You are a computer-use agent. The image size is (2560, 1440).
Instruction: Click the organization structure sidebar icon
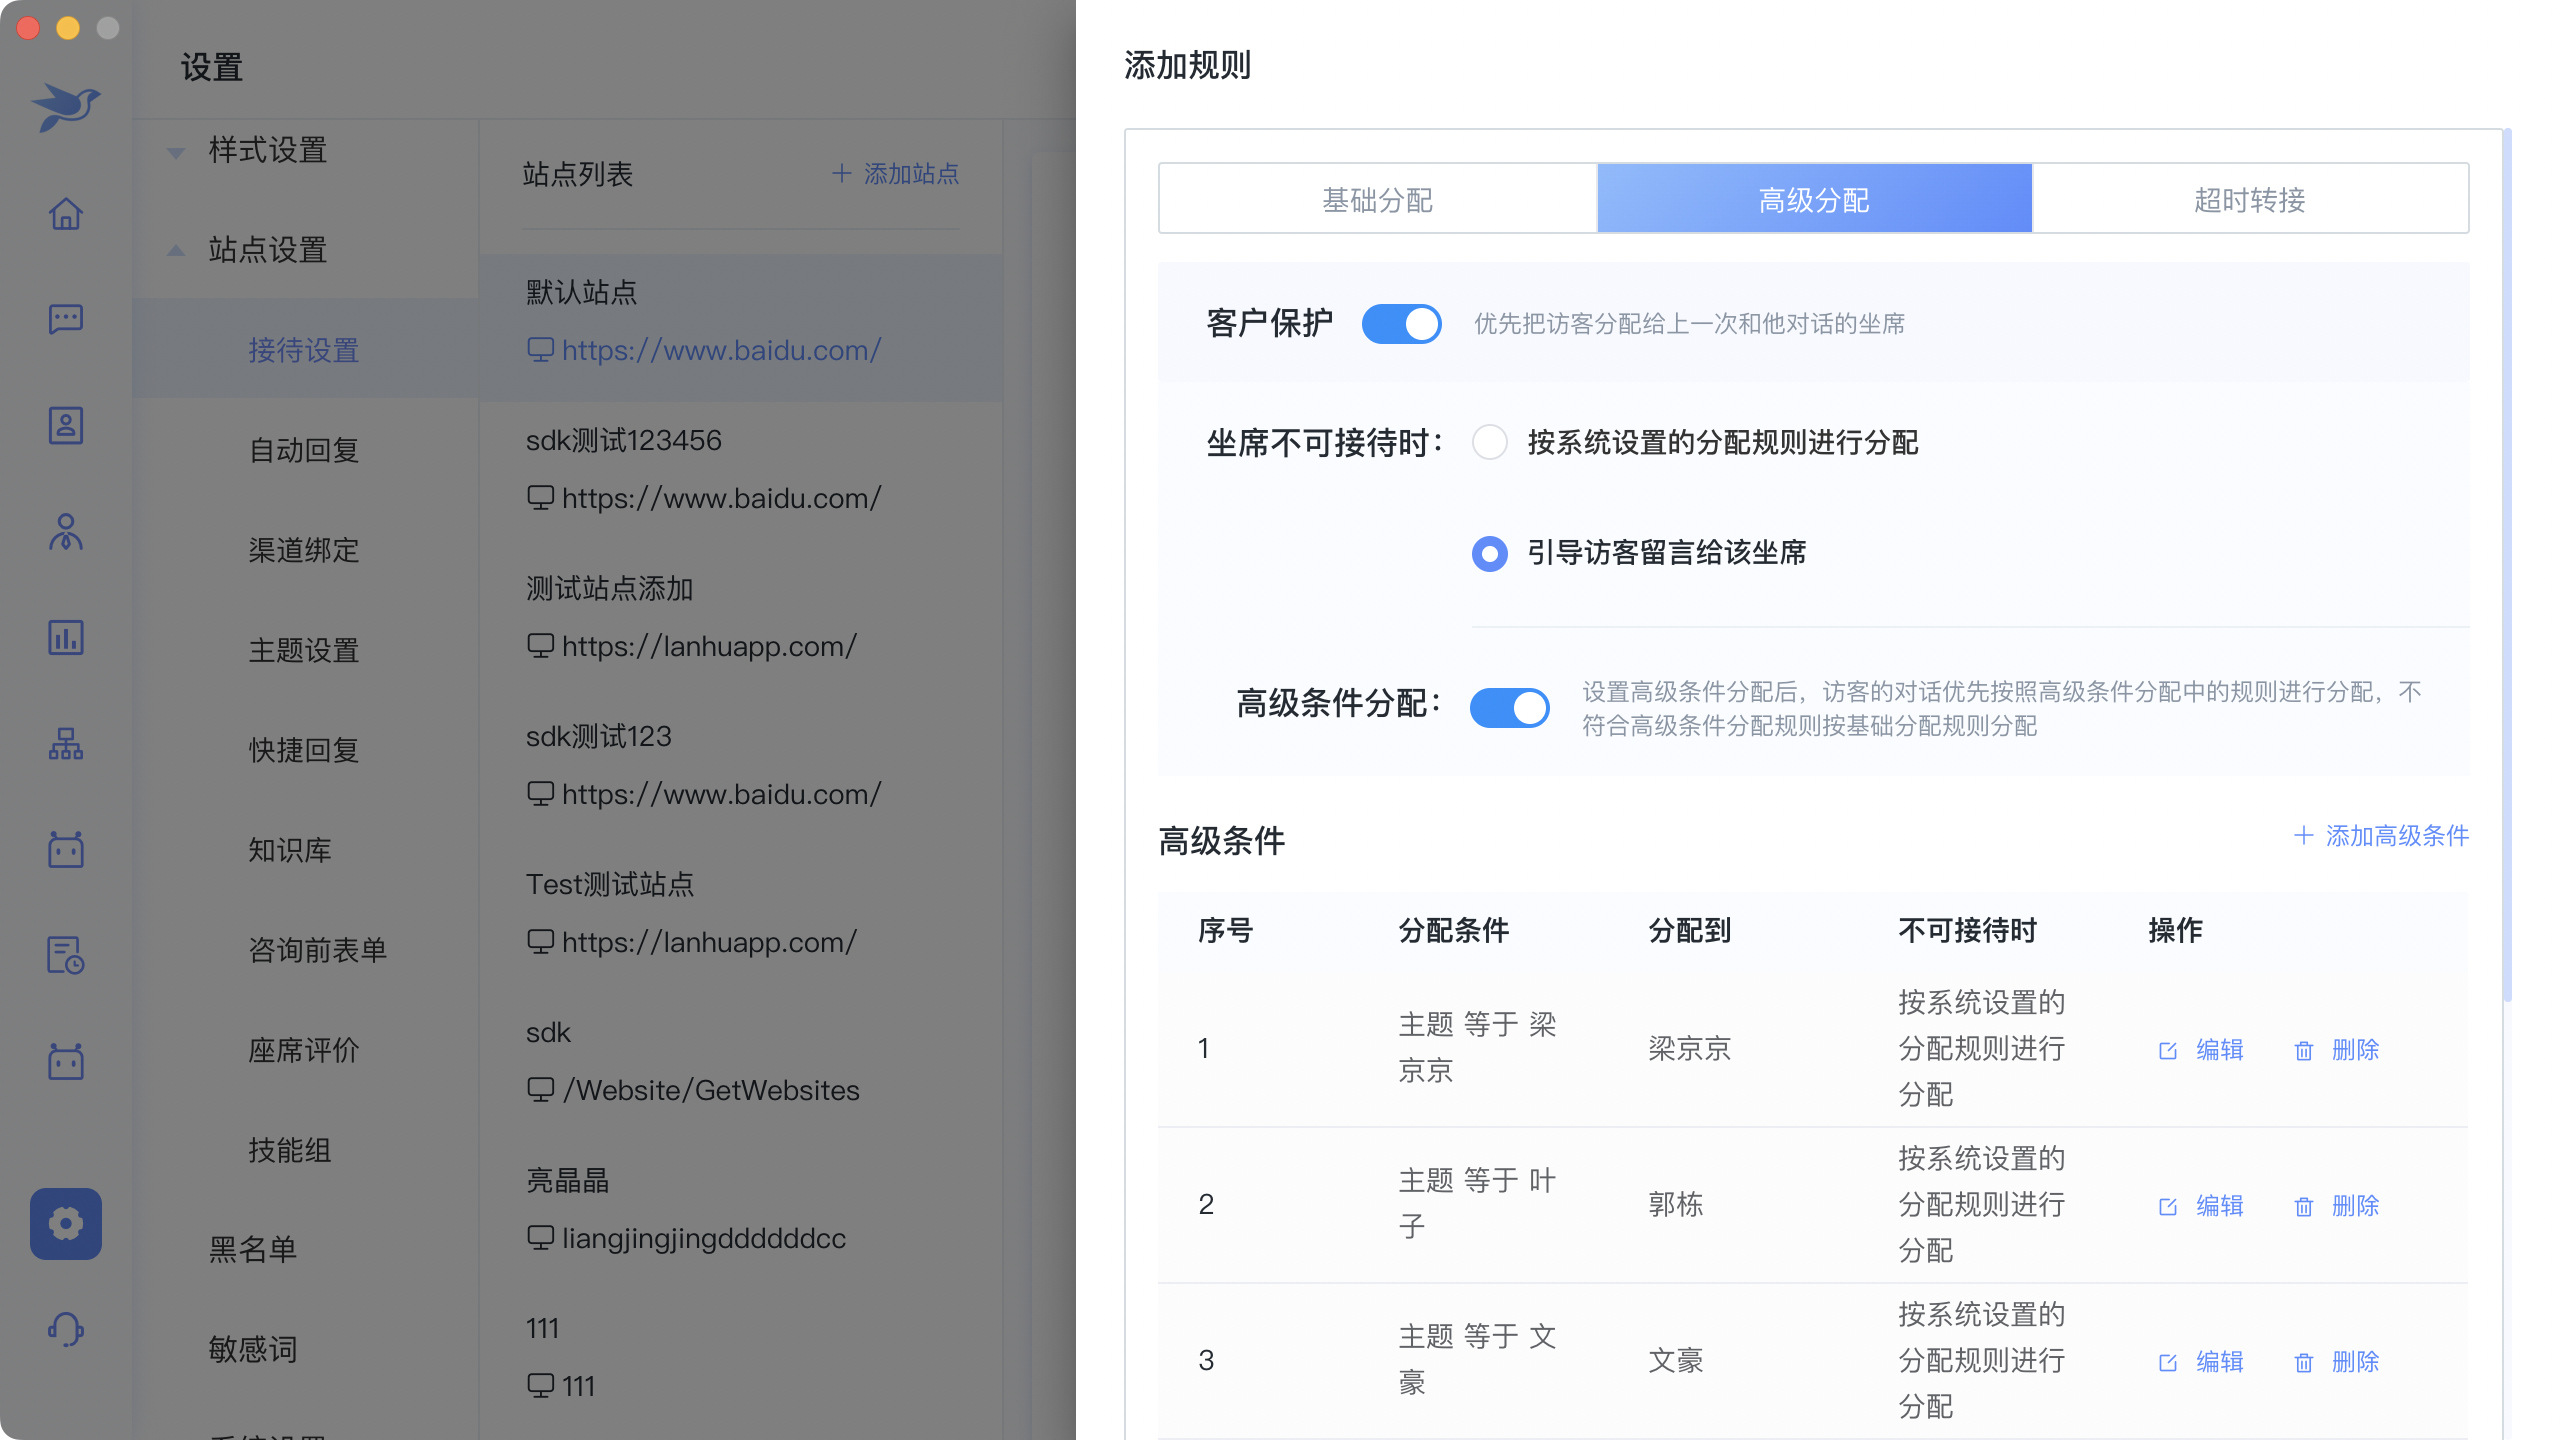tap(66, 744)
